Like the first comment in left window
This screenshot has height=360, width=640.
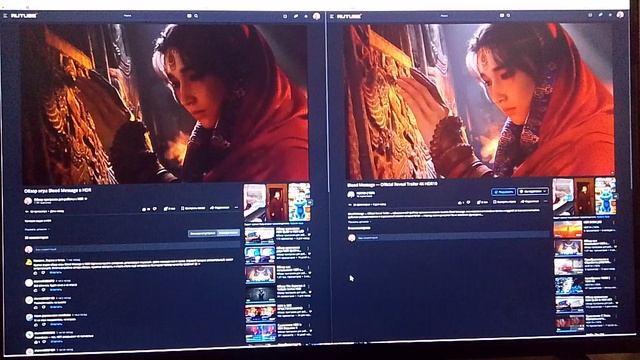click(36, 272)
